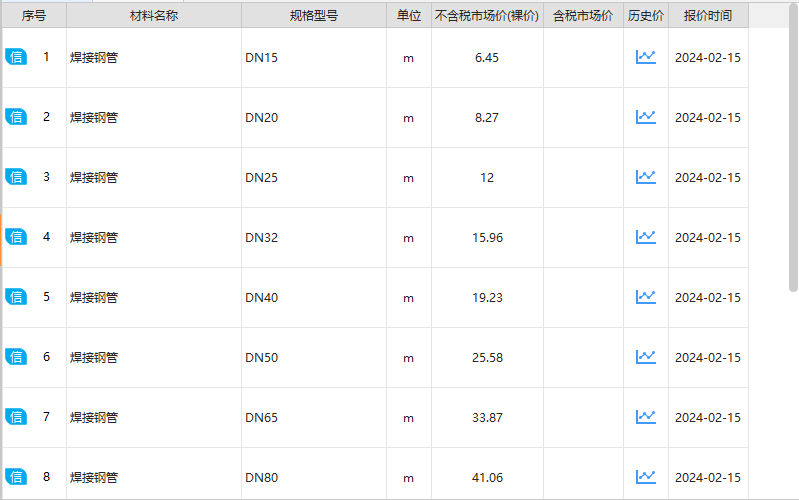Click empty 含税市场价 cell in DN20 row

[583, 118]
